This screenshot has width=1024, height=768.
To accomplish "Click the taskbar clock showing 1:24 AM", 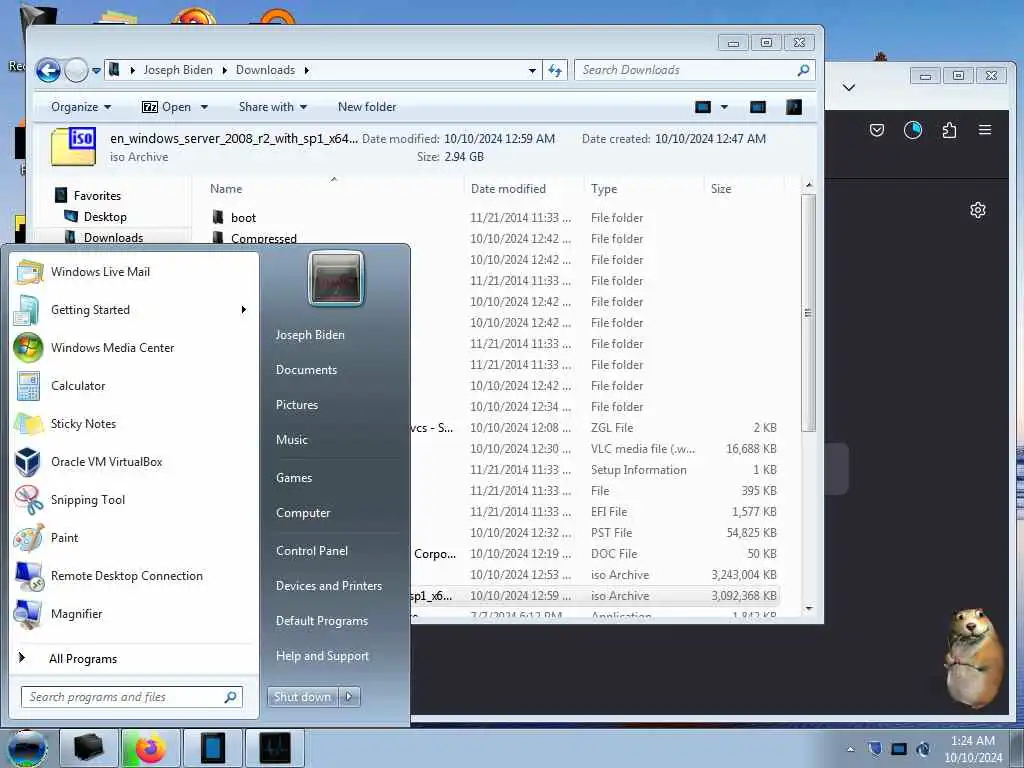I will tap(973, 749).
